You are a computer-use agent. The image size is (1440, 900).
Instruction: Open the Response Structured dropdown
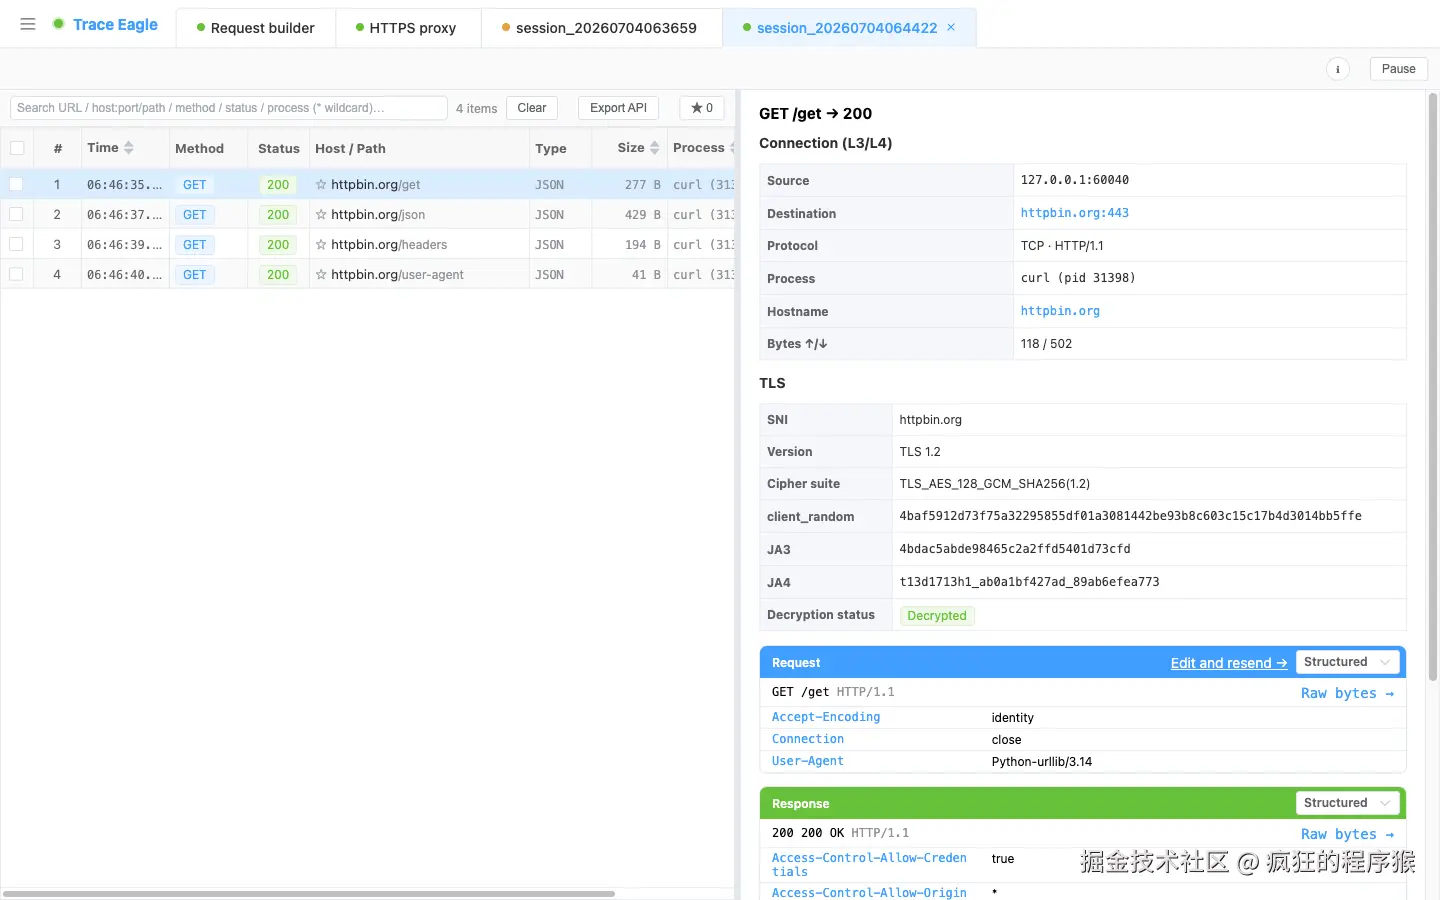coord(1347,803)
